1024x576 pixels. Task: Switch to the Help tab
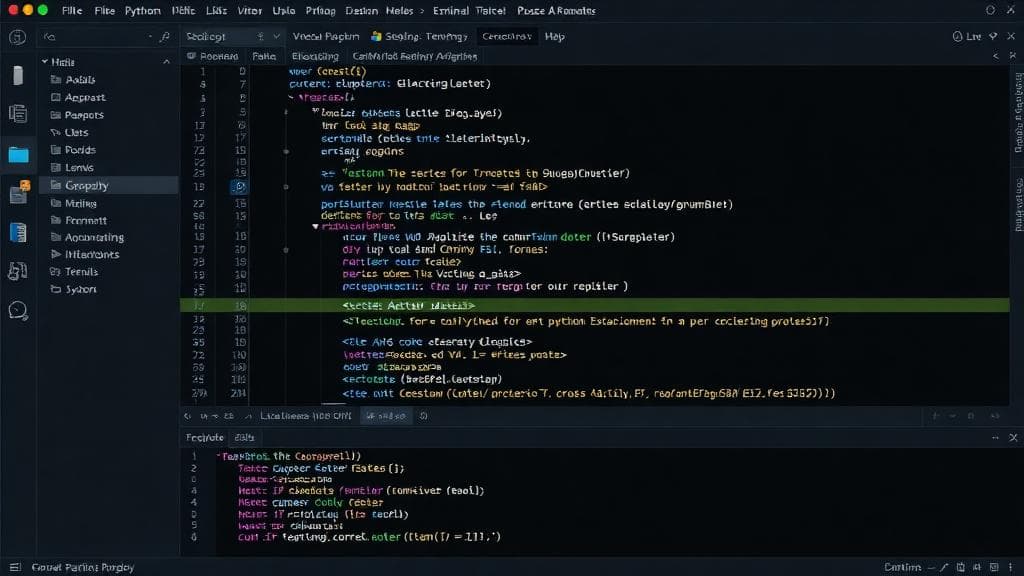click(x=554, y=37)
